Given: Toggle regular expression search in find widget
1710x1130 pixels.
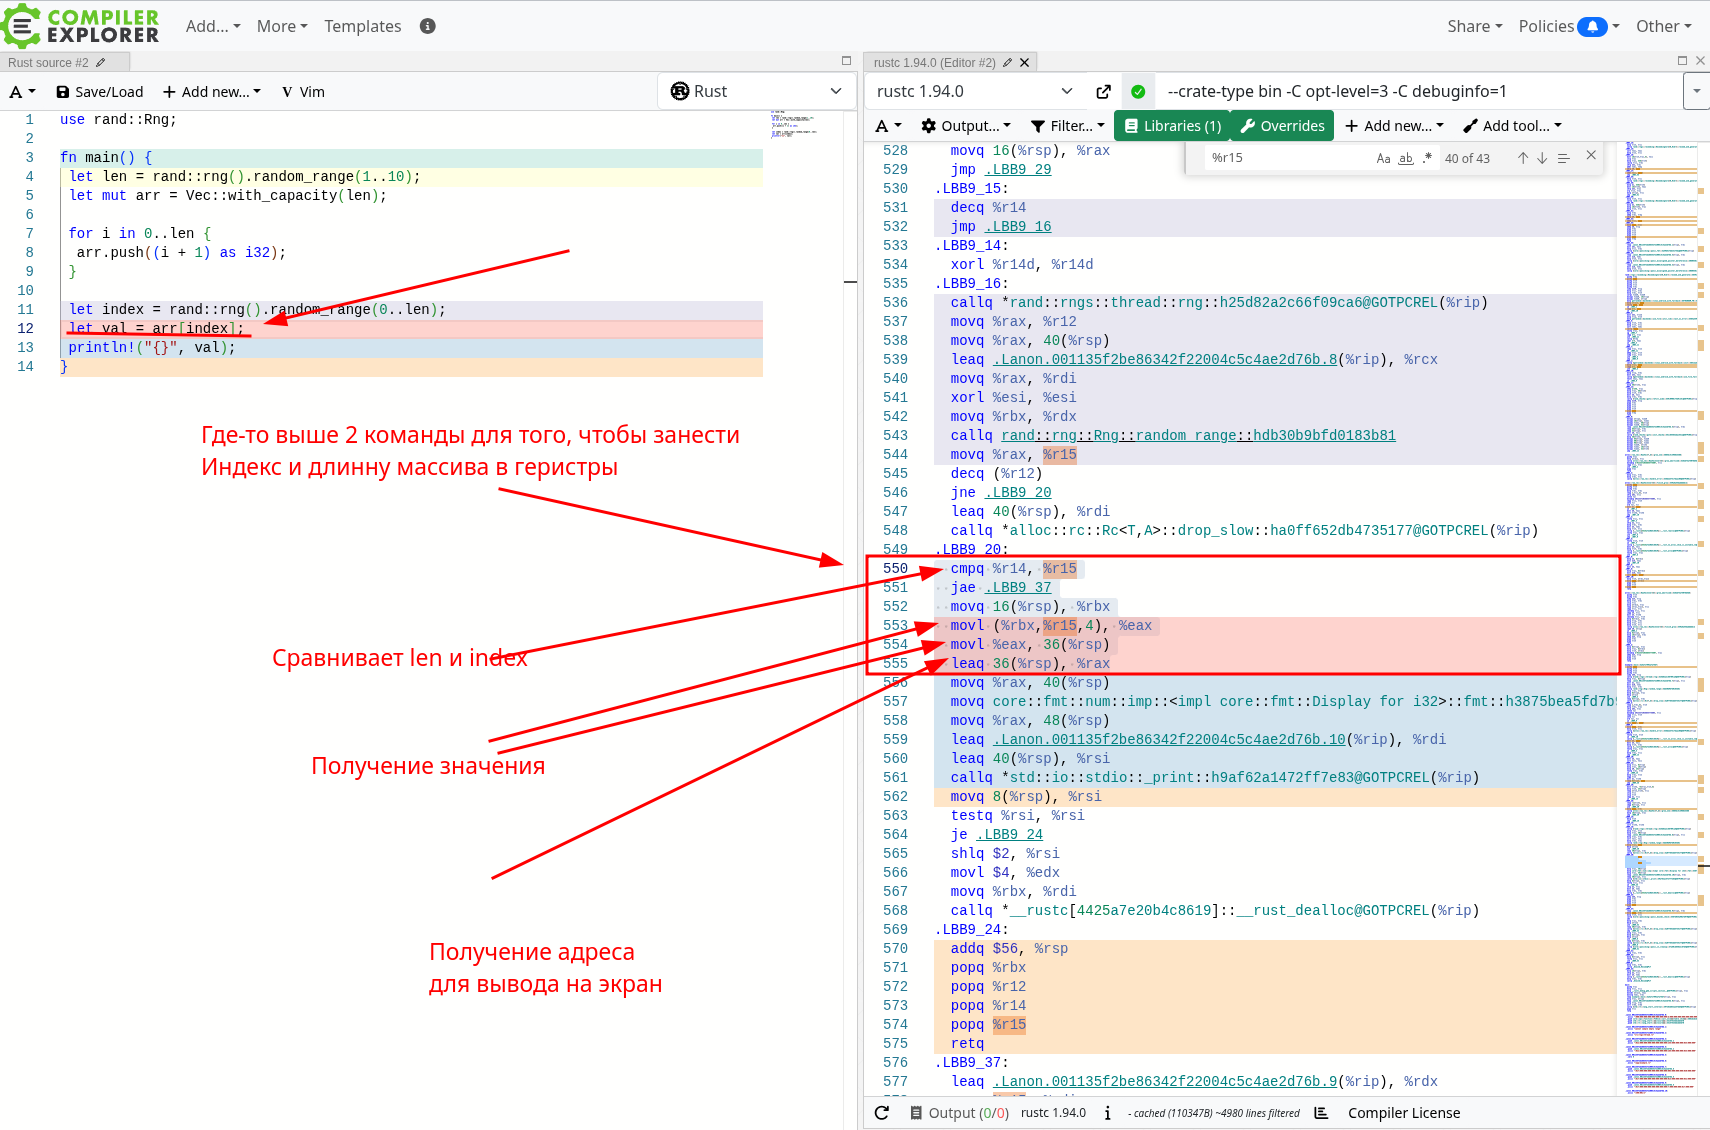Looking at the screenshot, I should (x=1427, y=158).
